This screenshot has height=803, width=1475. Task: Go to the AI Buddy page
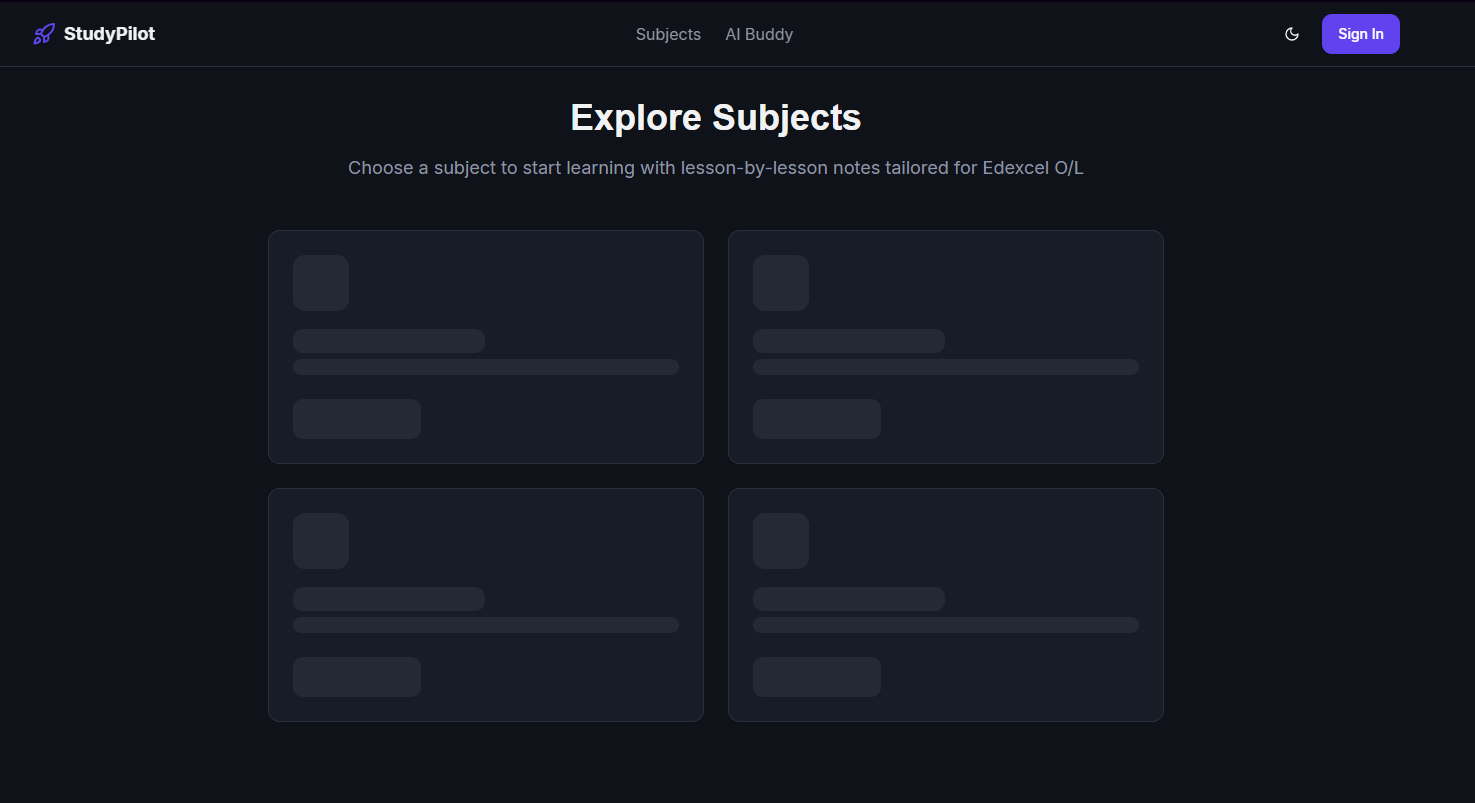tap(759, 34)
